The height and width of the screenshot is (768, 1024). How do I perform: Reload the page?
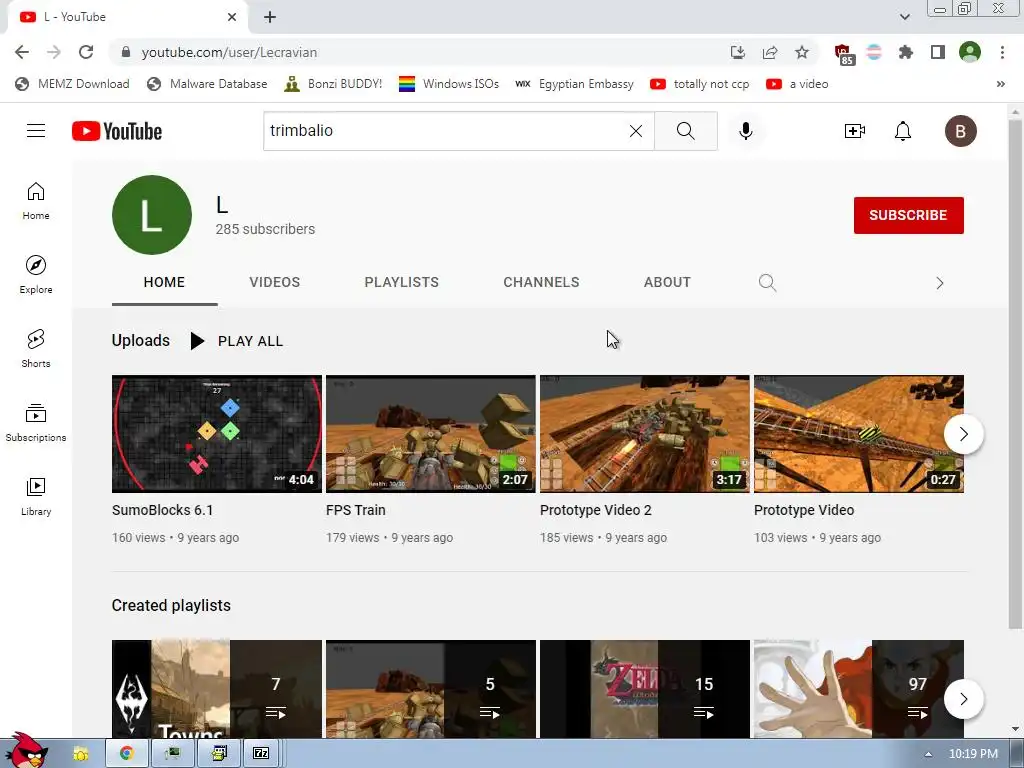[x=86, y=52]
